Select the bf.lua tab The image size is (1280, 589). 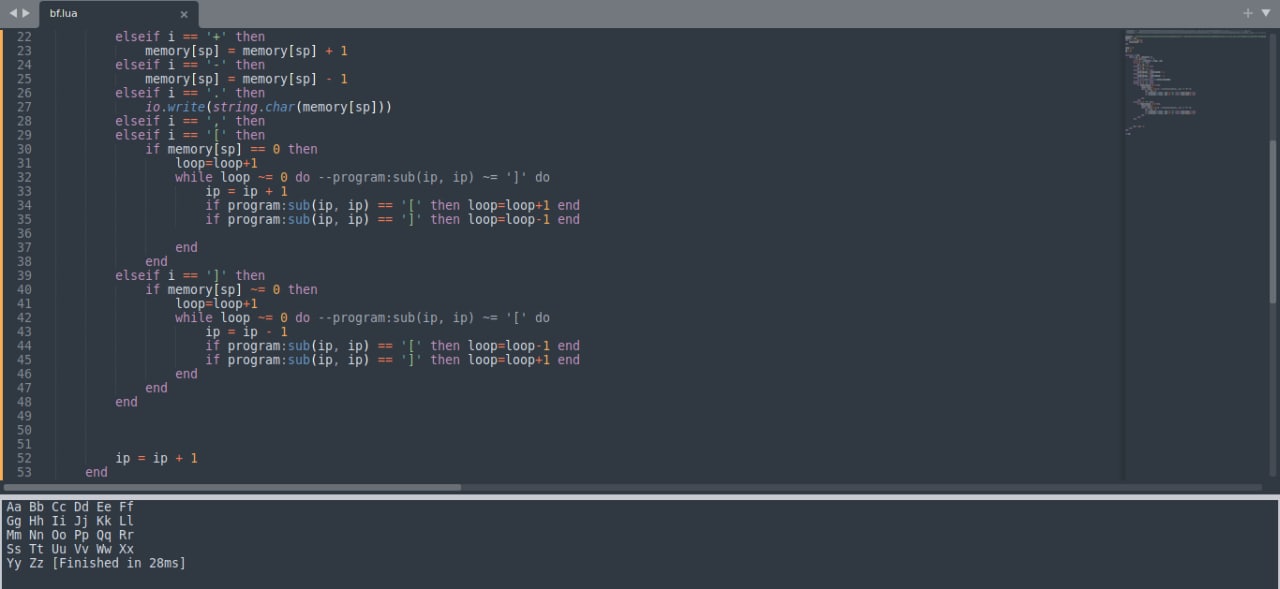[118, 14]
